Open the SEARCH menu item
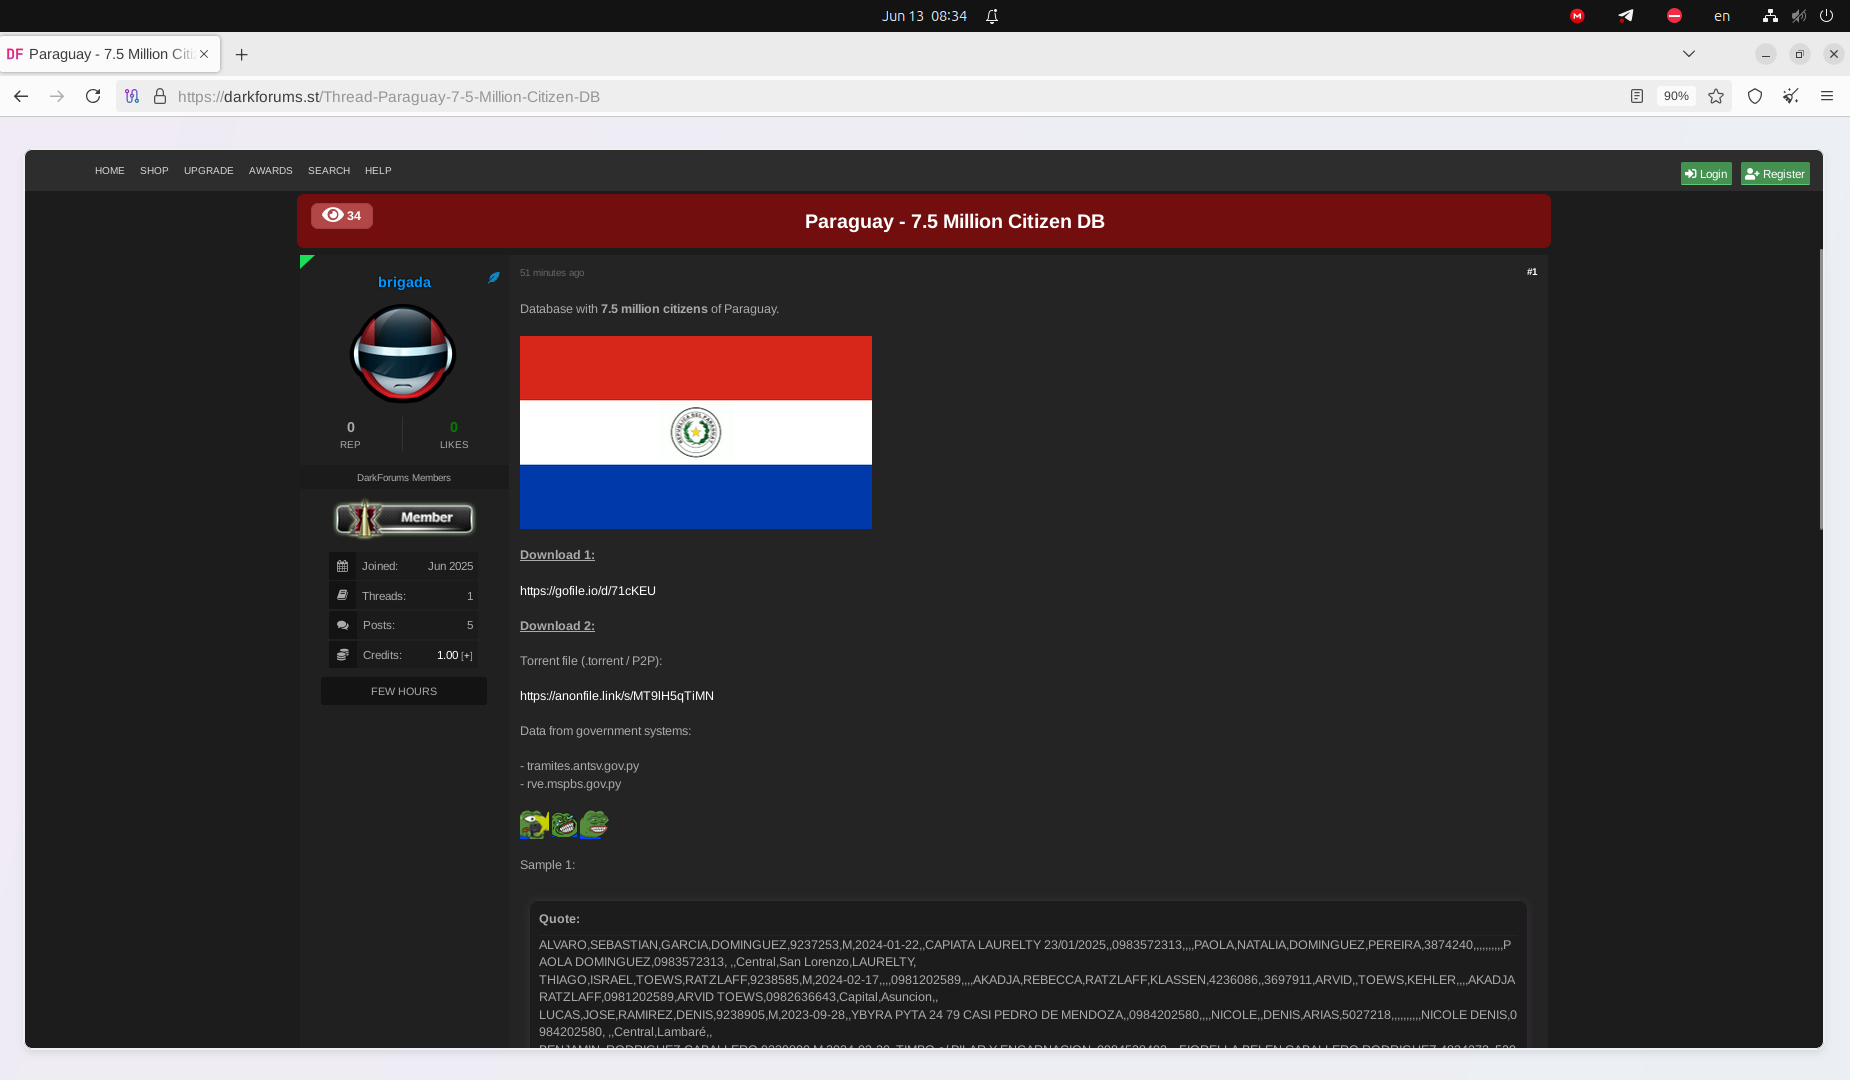Viewport: 1850px width, 1080px height. pos(329,171)
